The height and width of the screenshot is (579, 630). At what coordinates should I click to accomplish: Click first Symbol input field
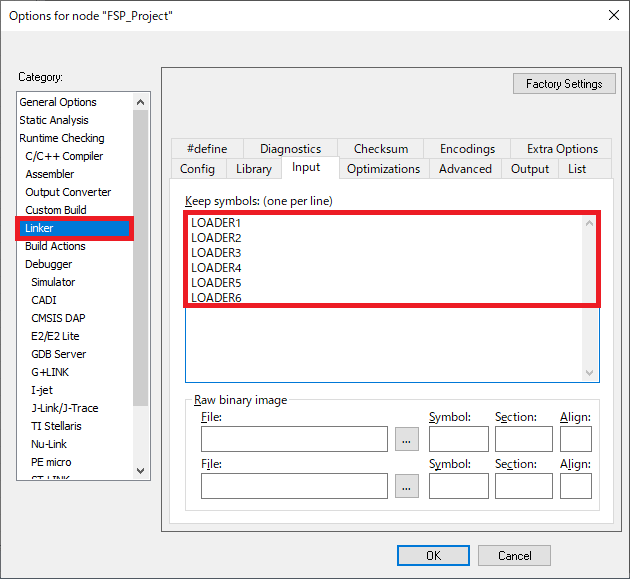pyautogui.click(x=458, y=439)
